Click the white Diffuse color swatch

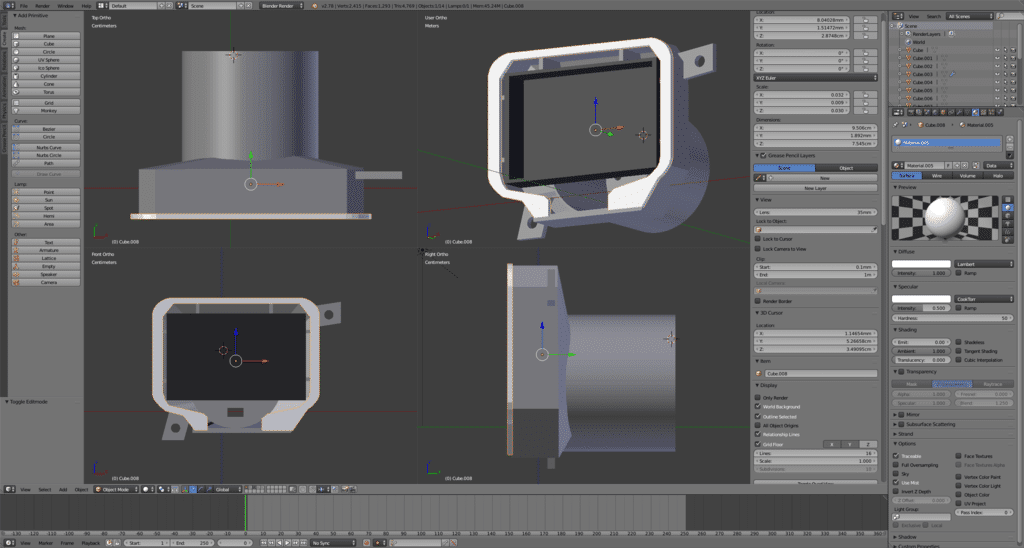(920, 264)
